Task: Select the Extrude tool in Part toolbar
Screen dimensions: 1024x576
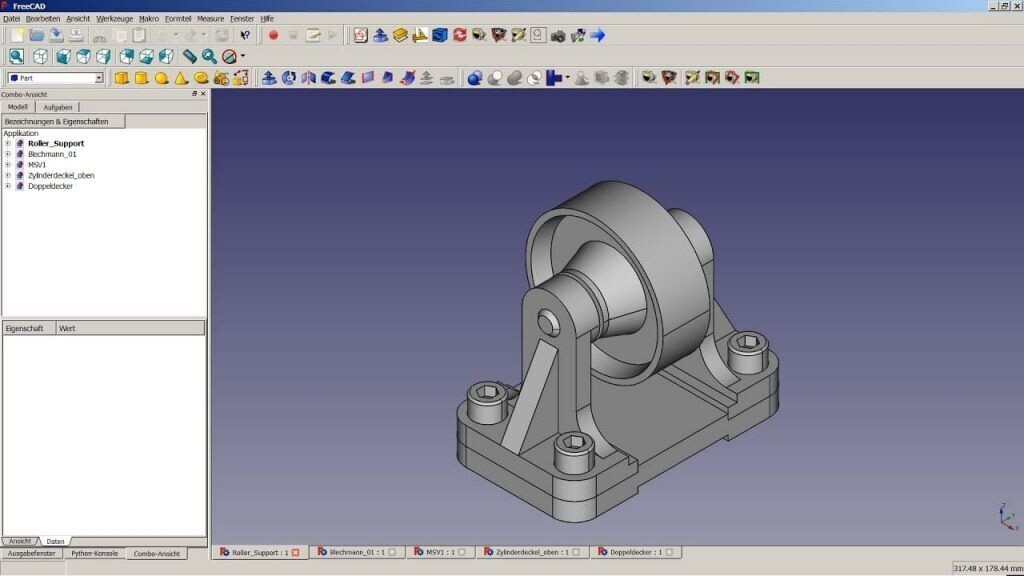Action: (x=270, y=77)
